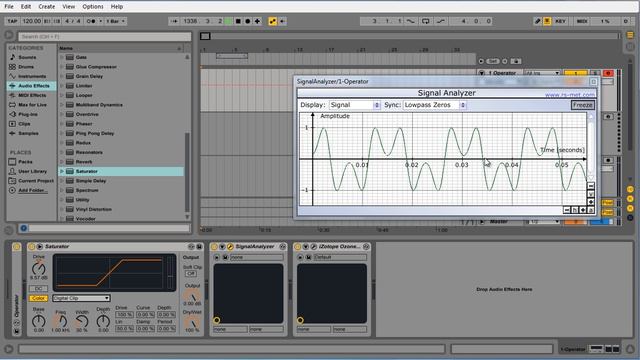The height and width of the screenshot is (360, 640).
Task: Click the yellow Color button in Saturator
Action: (38, 298)
